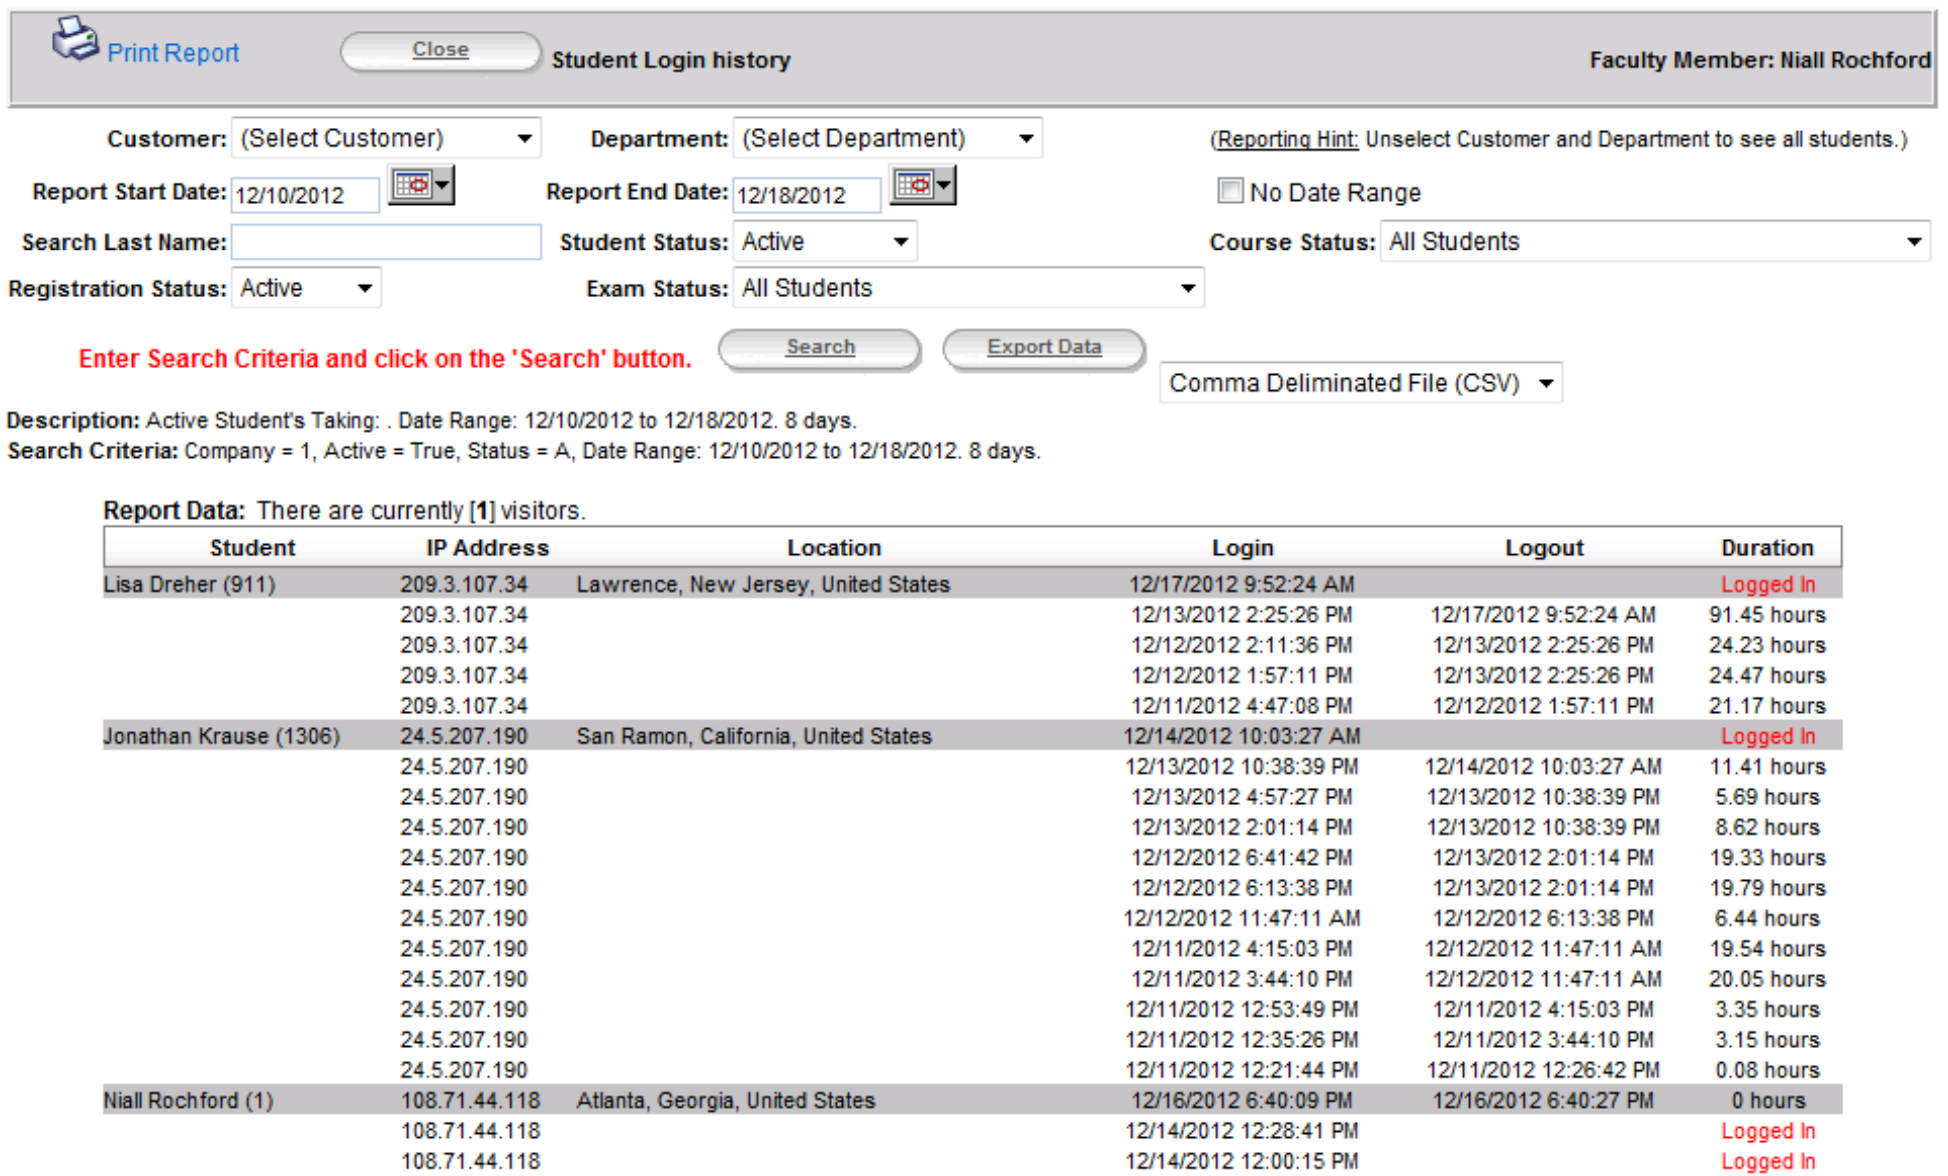
Task: Click login time 12/12/2012 11:47:11 AM
Action: [x=1242, y=918]
